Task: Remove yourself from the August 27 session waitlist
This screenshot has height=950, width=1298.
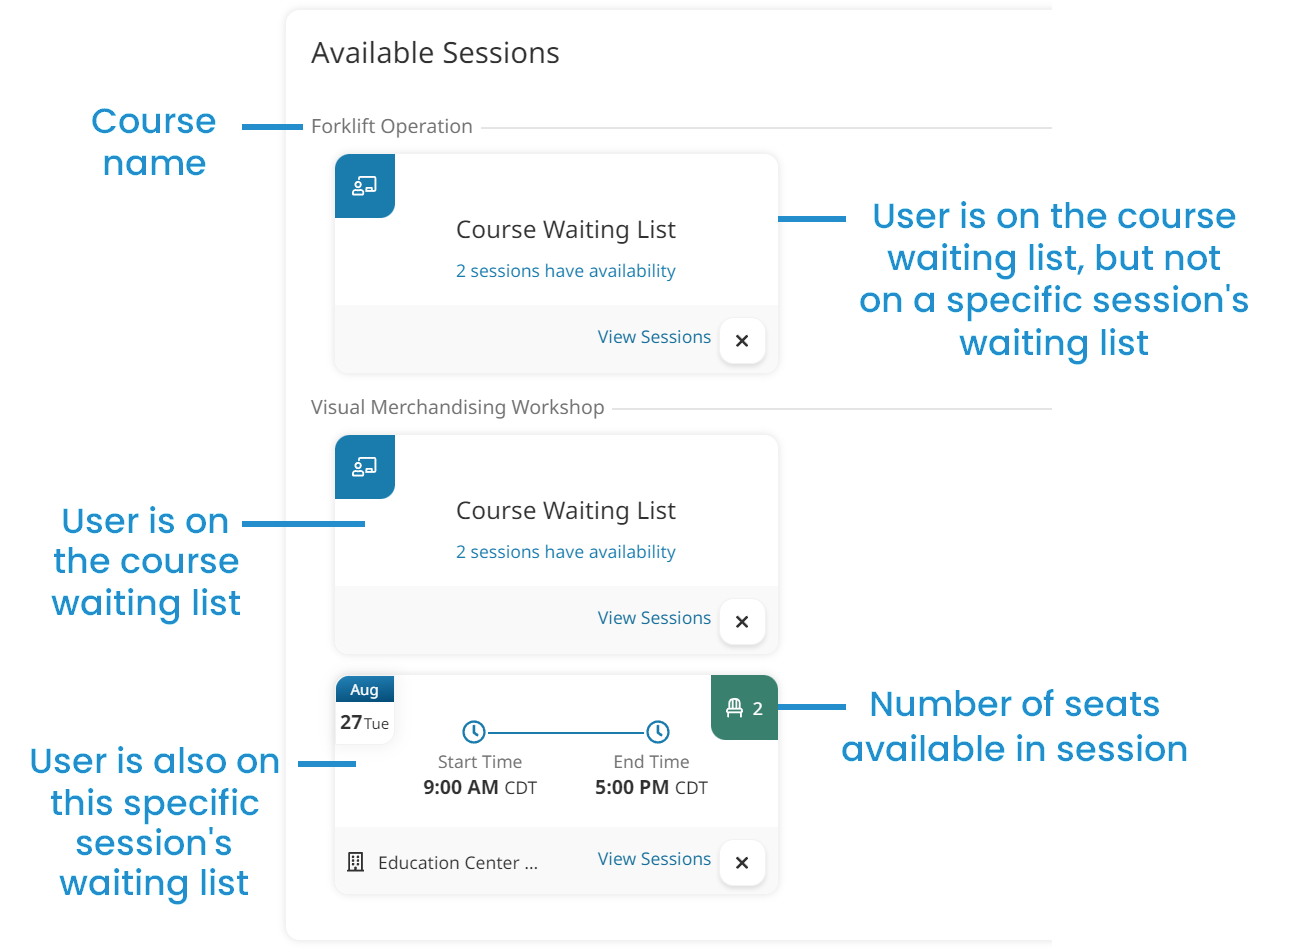Action: coord(742,863)
